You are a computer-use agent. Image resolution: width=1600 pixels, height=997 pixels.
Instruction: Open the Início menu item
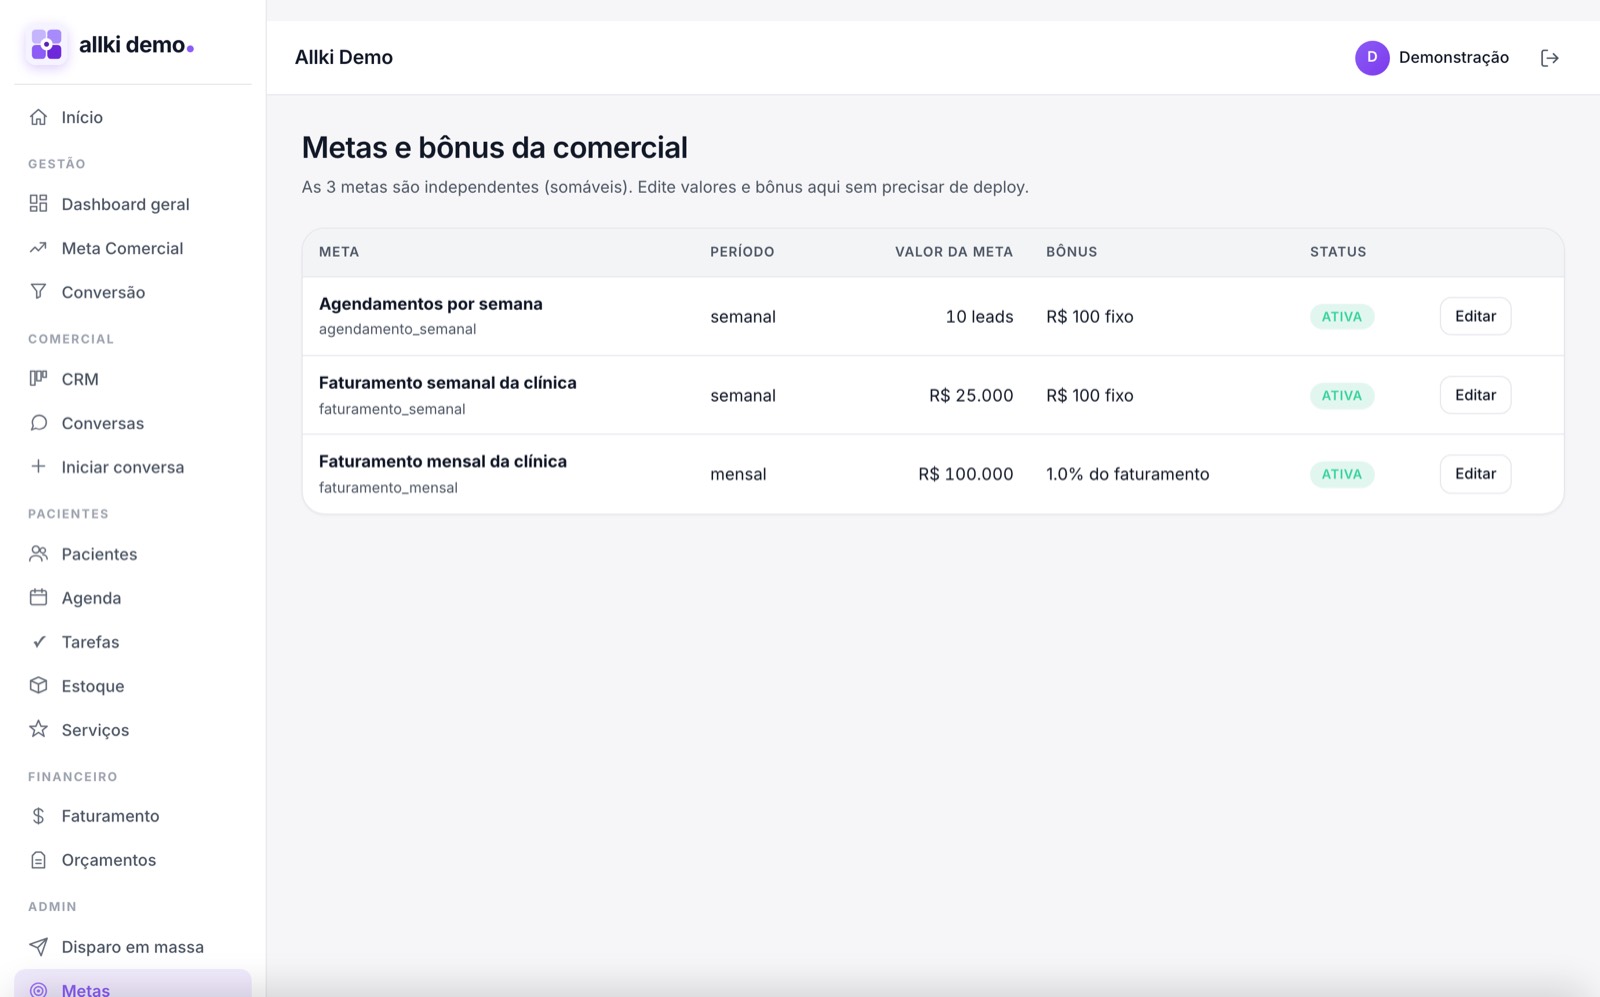133,117
